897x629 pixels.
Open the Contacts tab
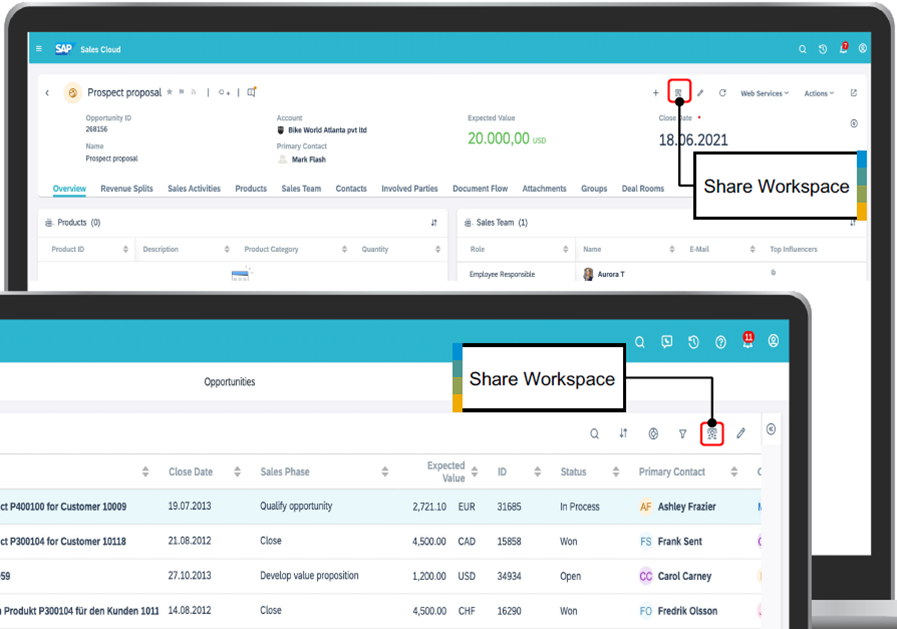click(x=351, y=188)
